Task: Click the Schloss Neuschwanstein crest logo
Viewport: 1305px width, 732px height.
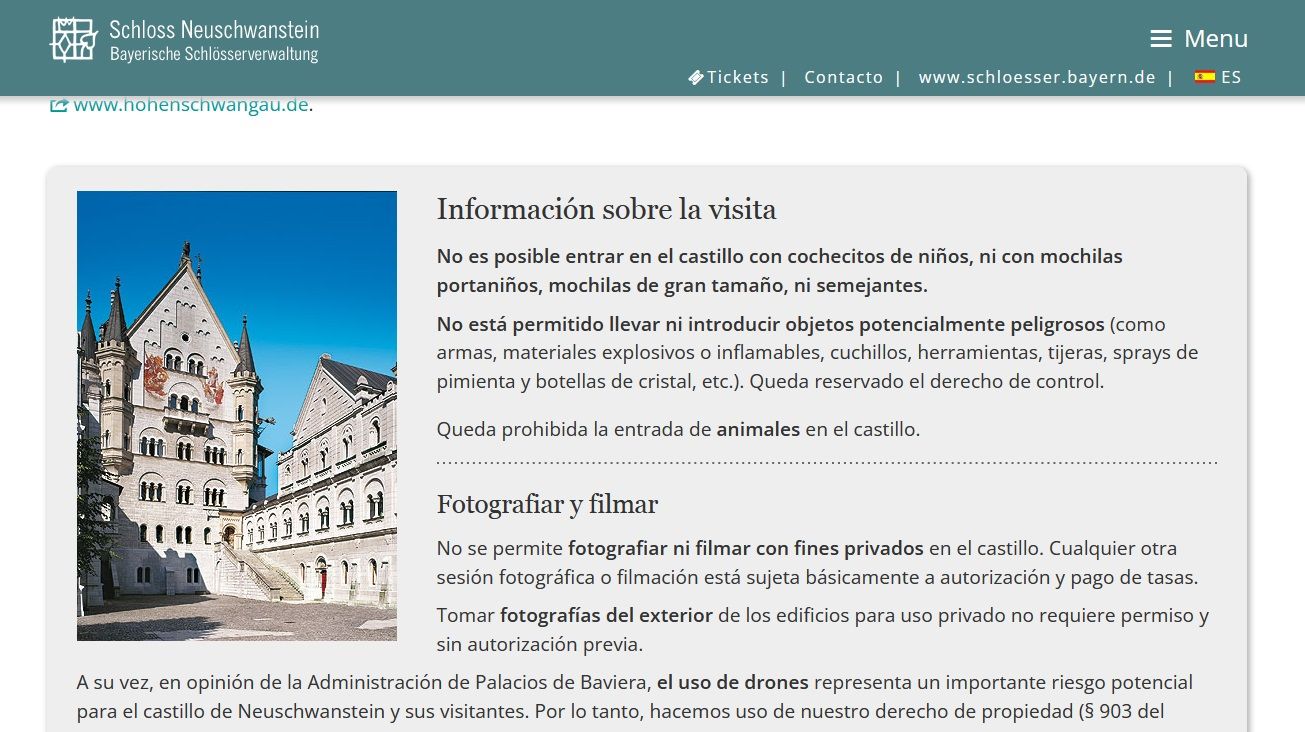Action: click(70, 40)
